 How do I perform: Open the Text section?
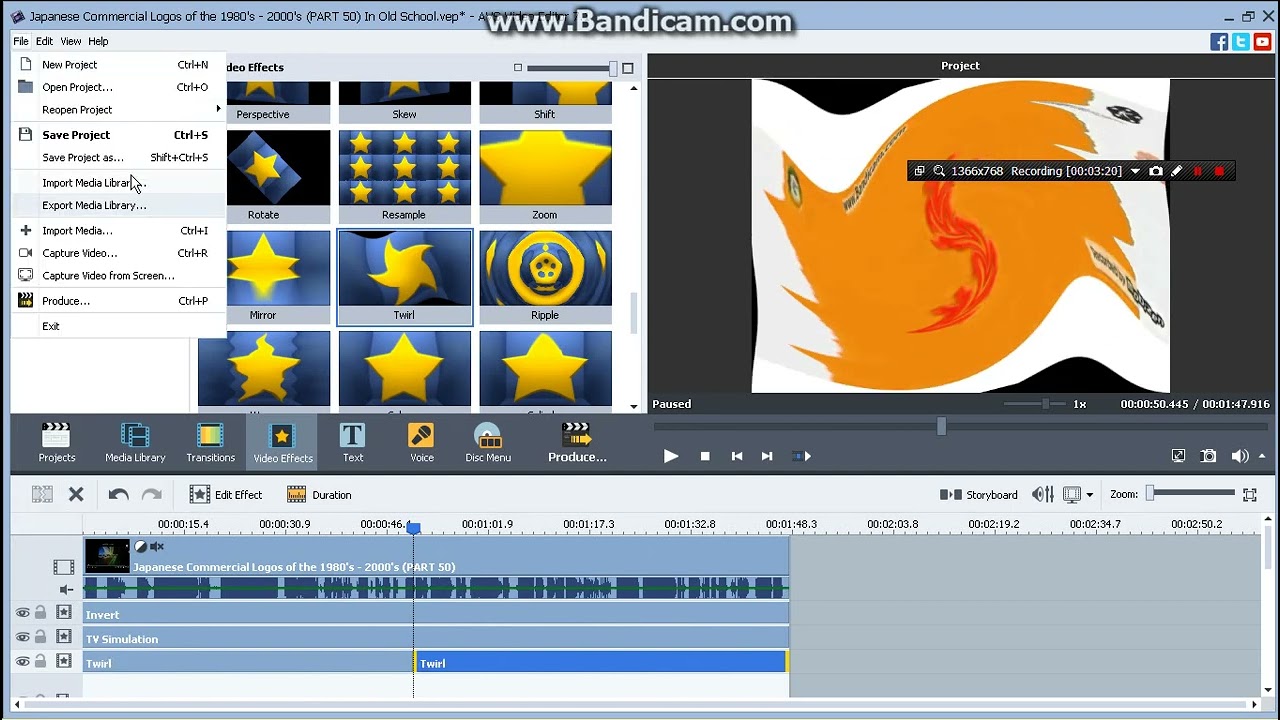point(352,443)
